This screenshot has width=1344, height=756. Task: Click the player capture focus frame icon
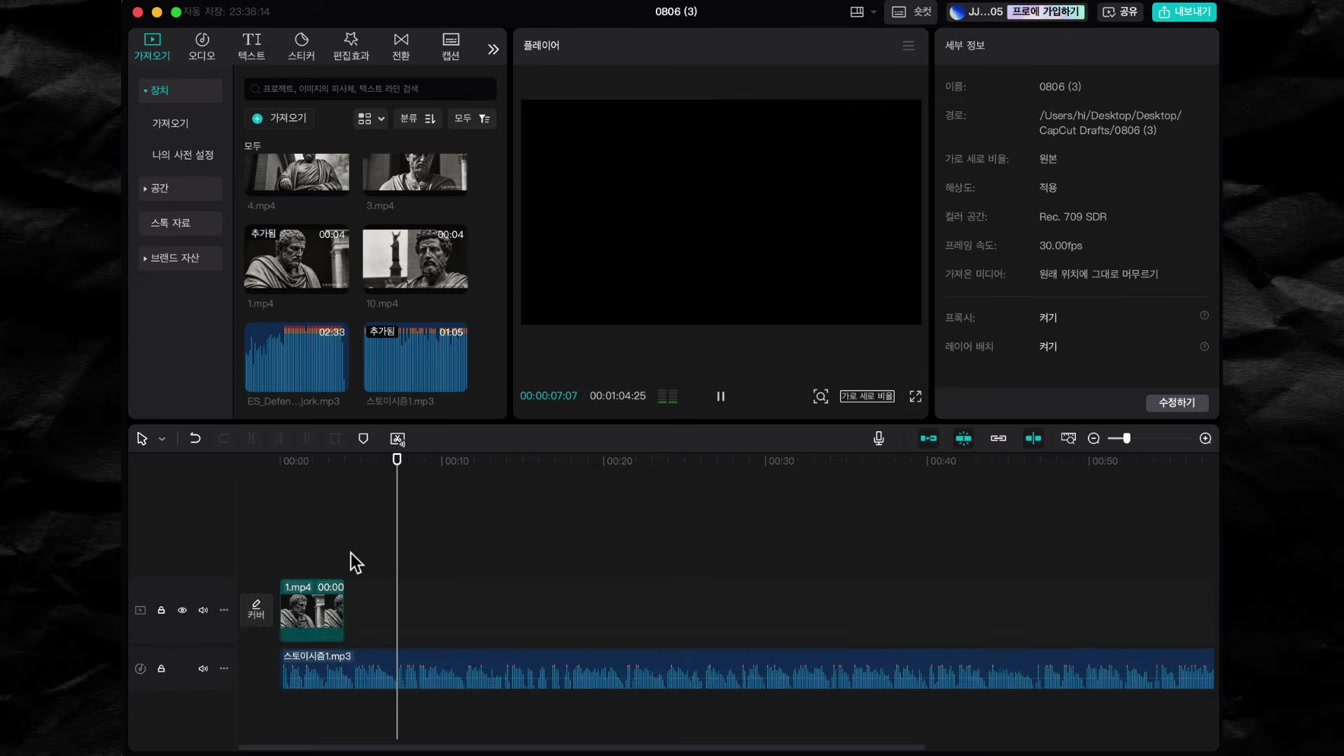820,397
